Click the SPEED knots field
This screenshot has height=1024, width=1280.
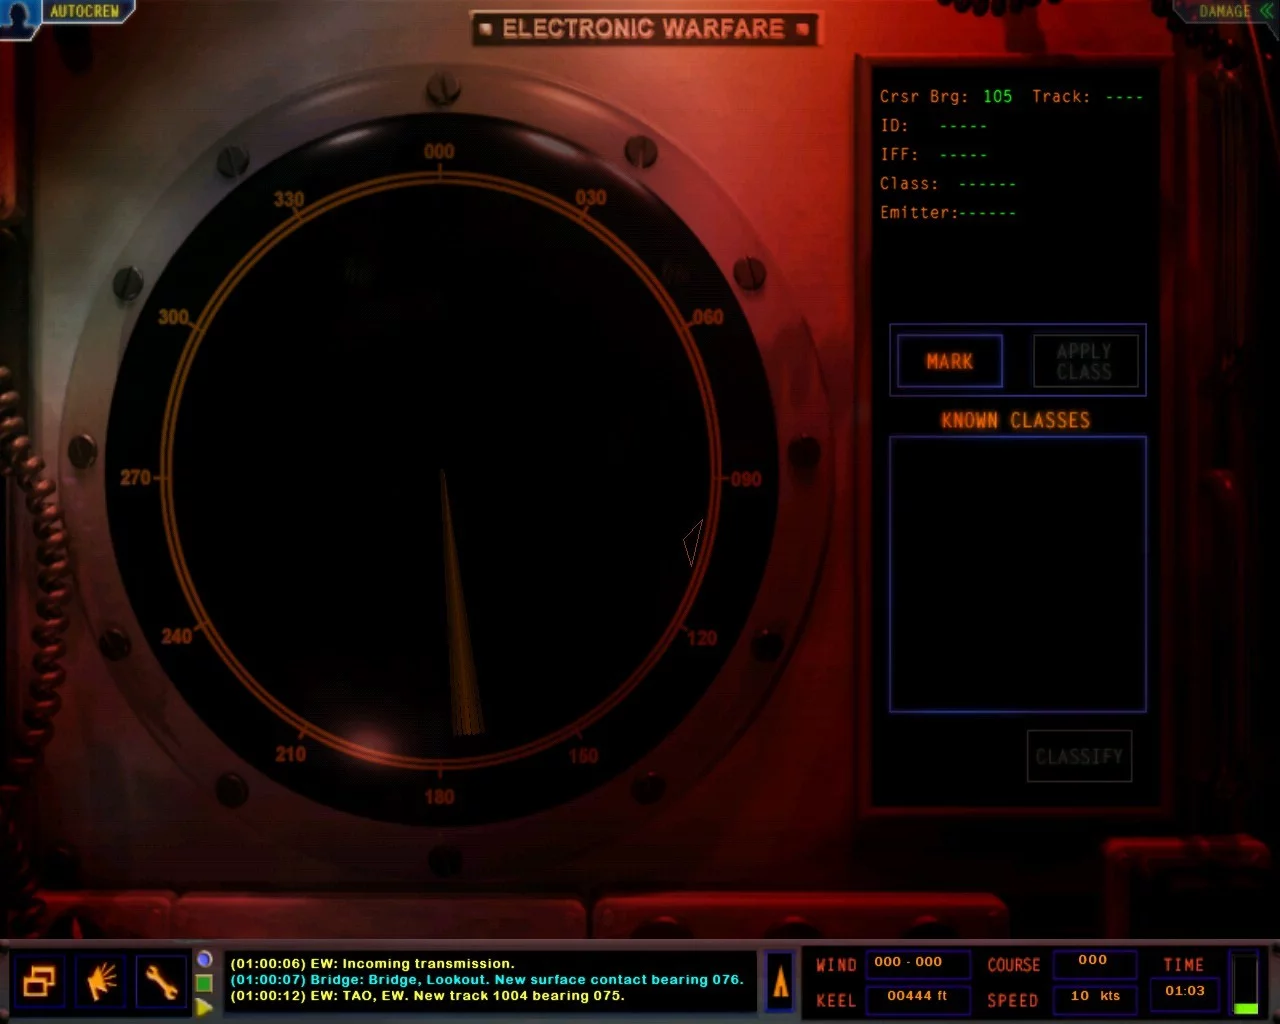click(x=1094, y=997)
